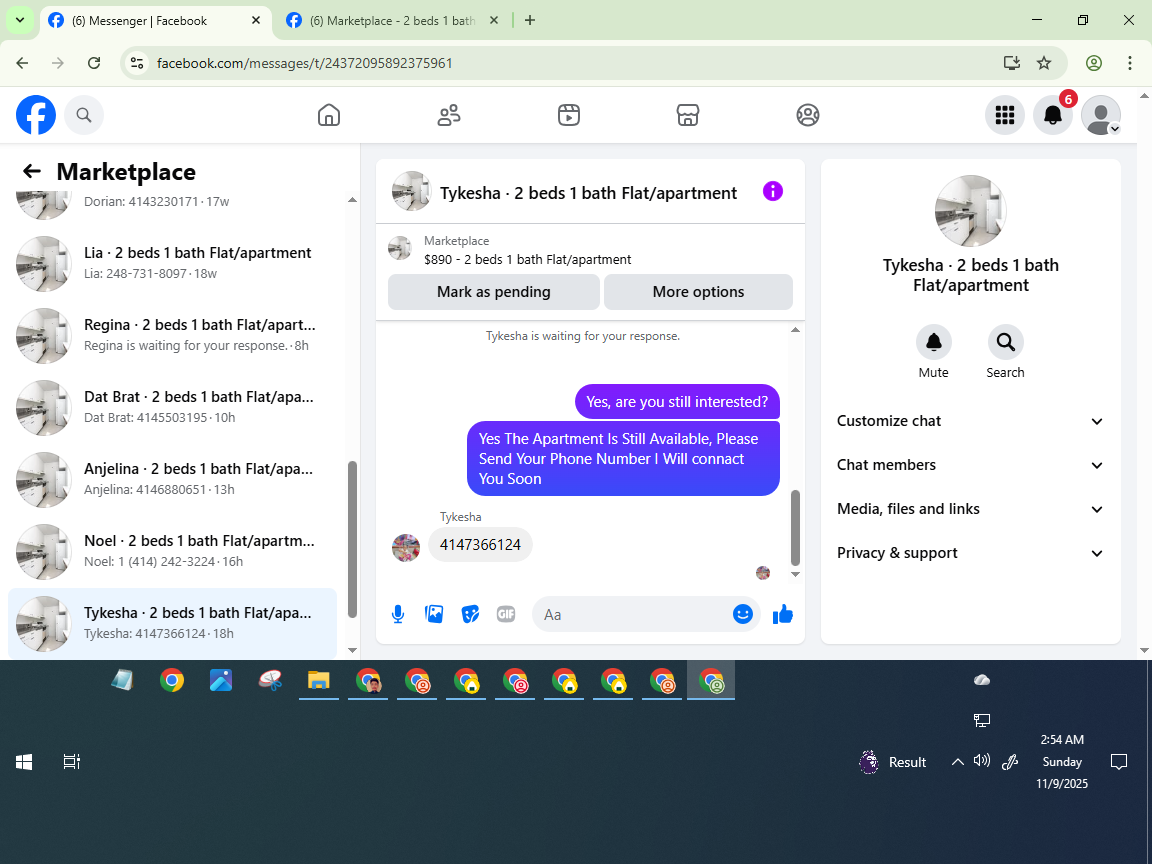Choose a sticker icon
1152x864 pixels.
pyautogui.click(x=470, y=614)
